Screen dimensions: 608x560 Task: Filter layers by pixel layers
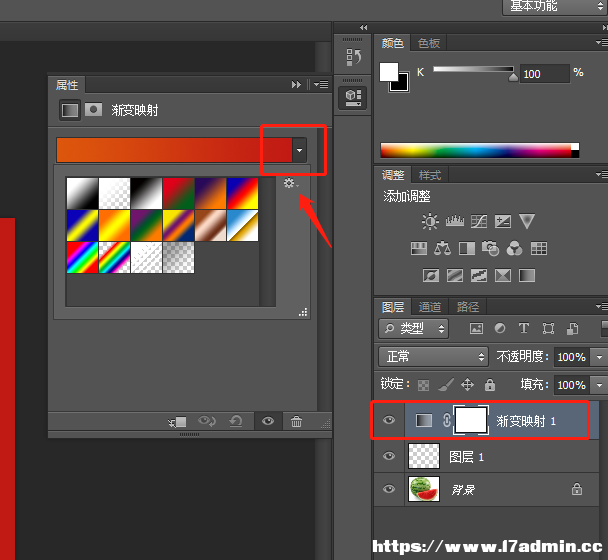click(x=476, y=328)
